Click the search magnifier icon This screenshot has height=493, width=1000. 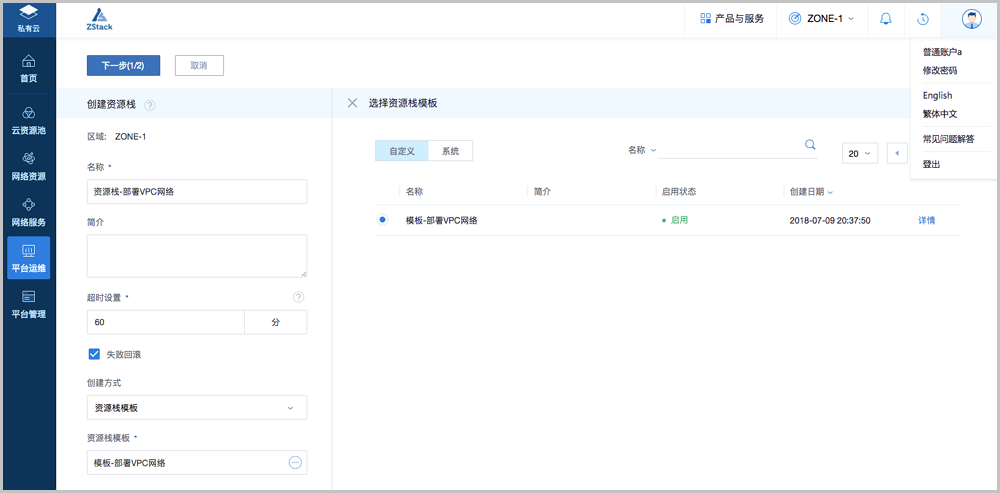(810, 145)
